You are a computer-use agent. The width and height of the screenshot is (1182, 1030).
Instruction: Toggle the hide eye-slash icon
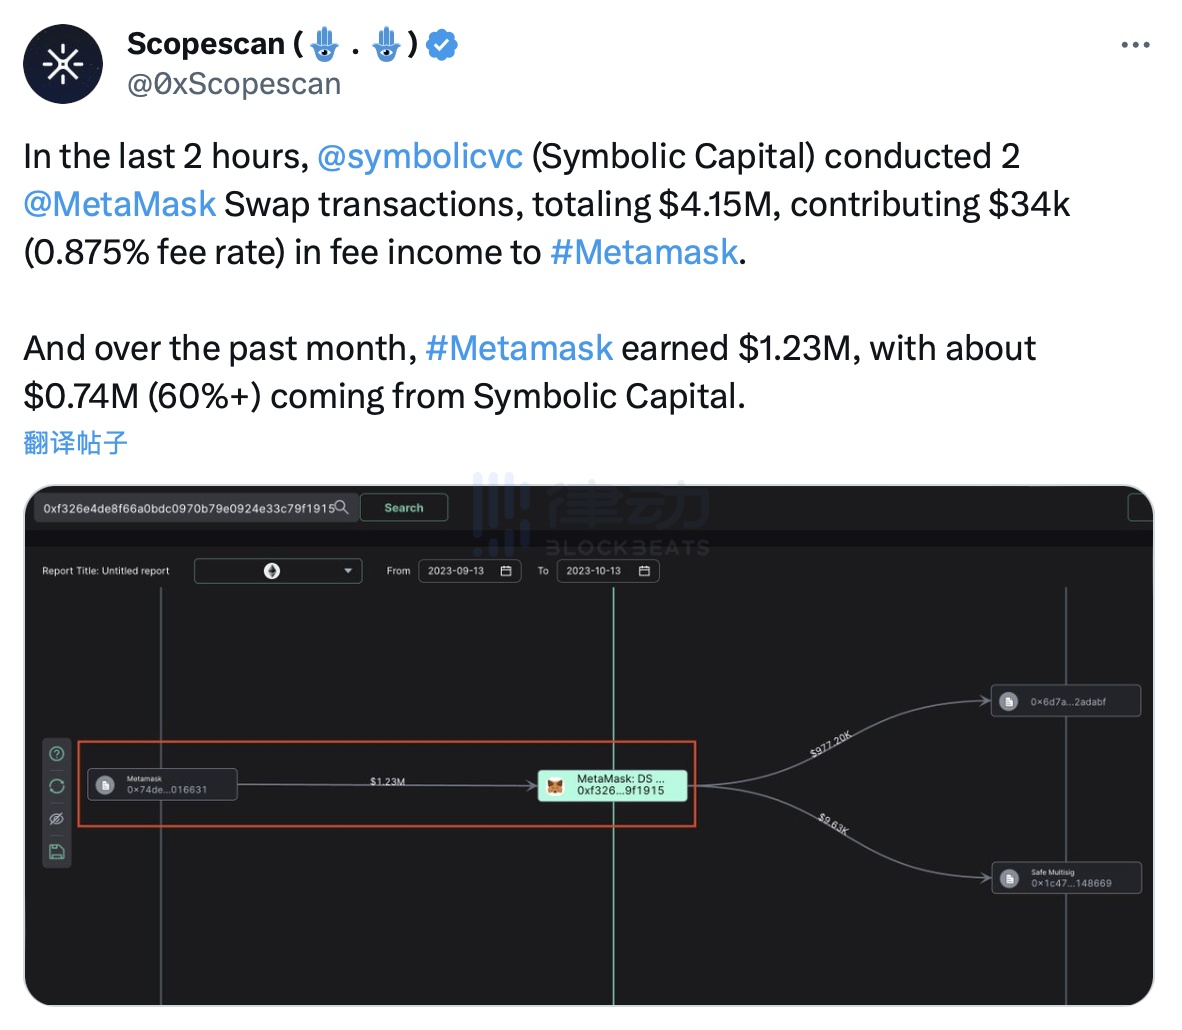coord(57,819)
